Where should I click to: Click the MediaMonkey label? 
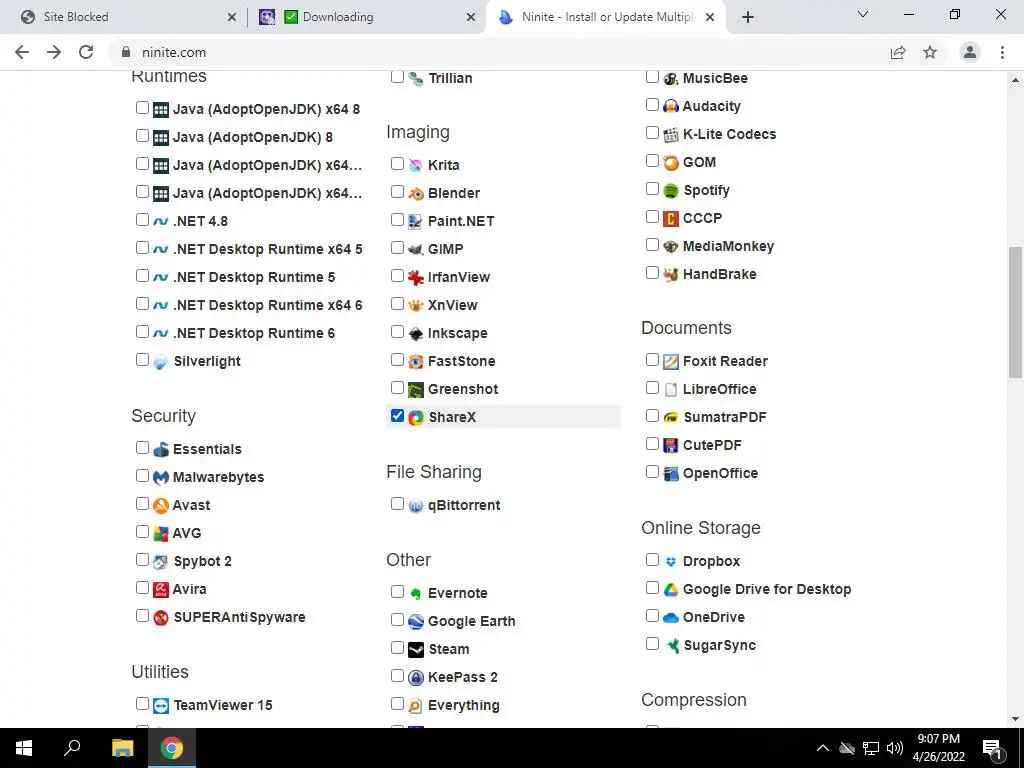[x=728, y=247]
